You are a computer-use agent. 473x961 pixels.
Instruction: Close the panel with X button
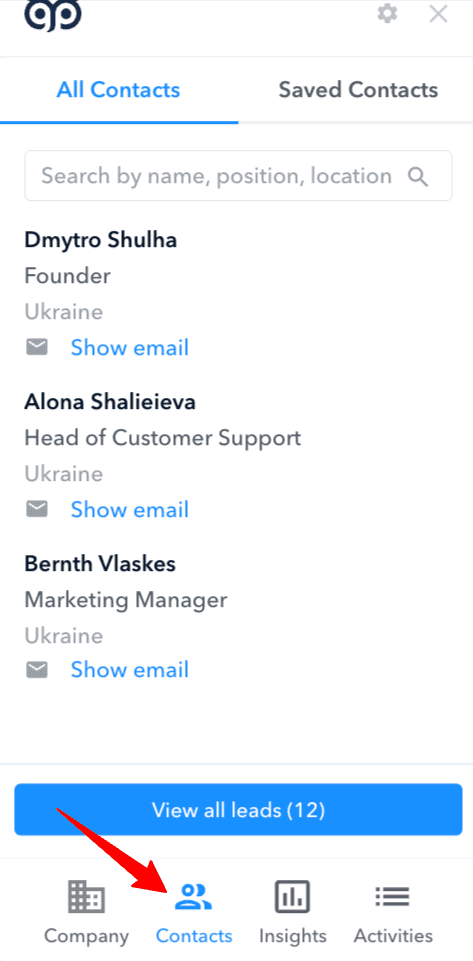[x=438, y=13]
